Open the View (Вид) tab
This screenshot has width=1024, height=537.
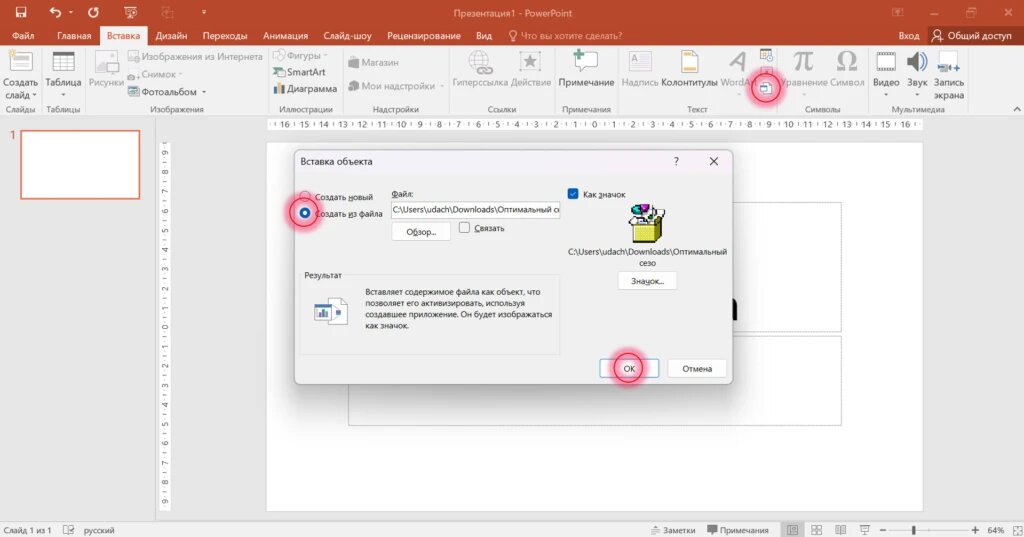coord(484,35)
